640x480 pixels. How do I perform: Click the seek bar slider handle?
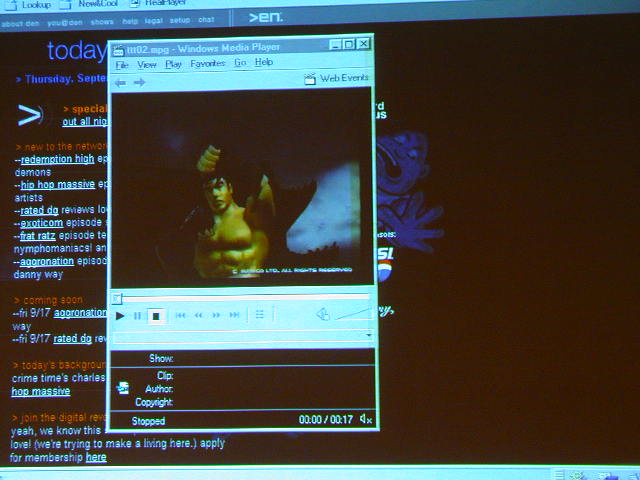coord(117,297)
